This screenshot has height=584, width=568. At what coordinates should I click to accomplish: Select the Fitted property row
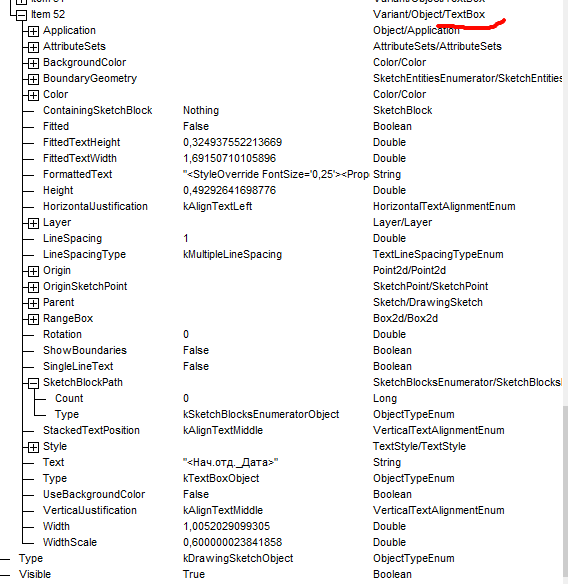pyautogui.click(x=56, y=127)
